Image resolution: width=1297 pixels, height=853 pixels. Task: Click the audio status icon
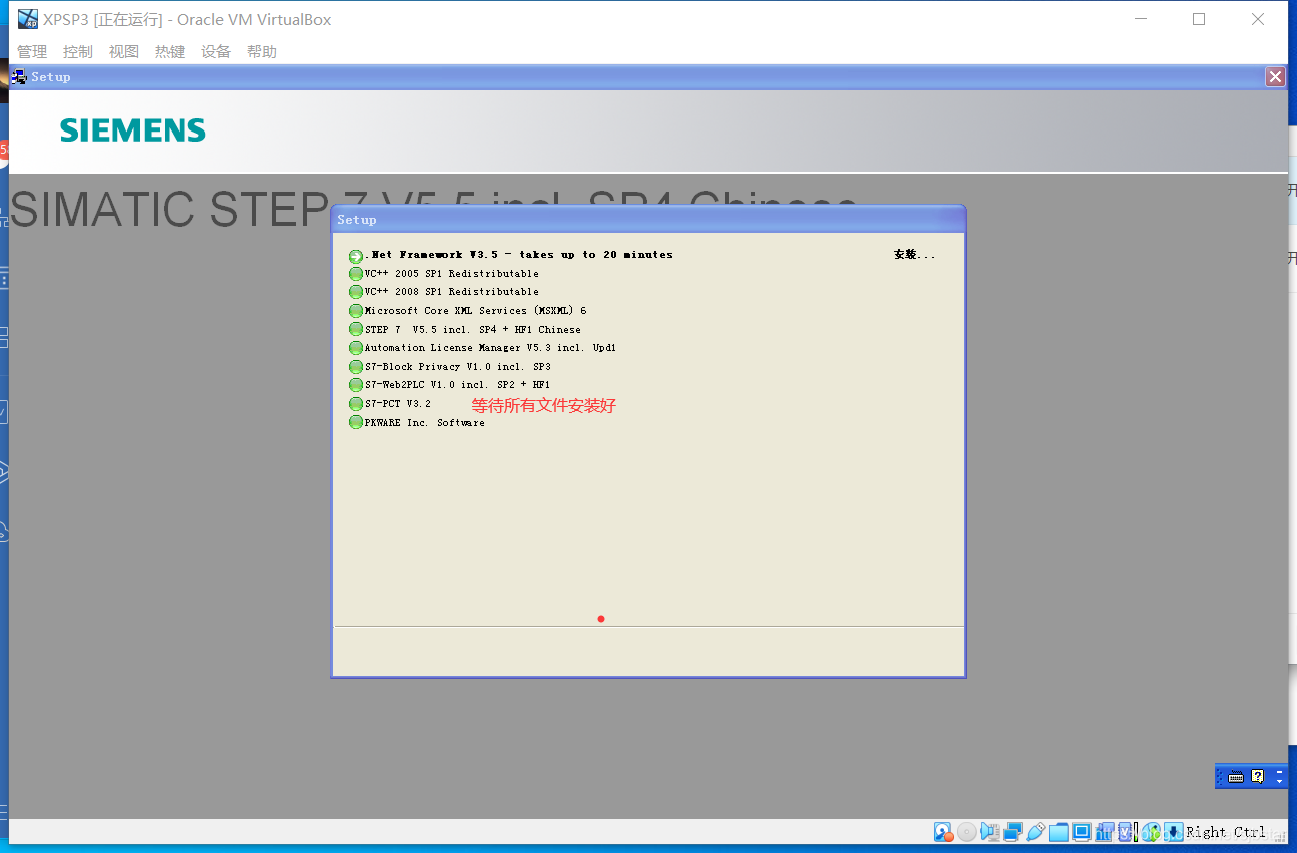click(989, 832)
